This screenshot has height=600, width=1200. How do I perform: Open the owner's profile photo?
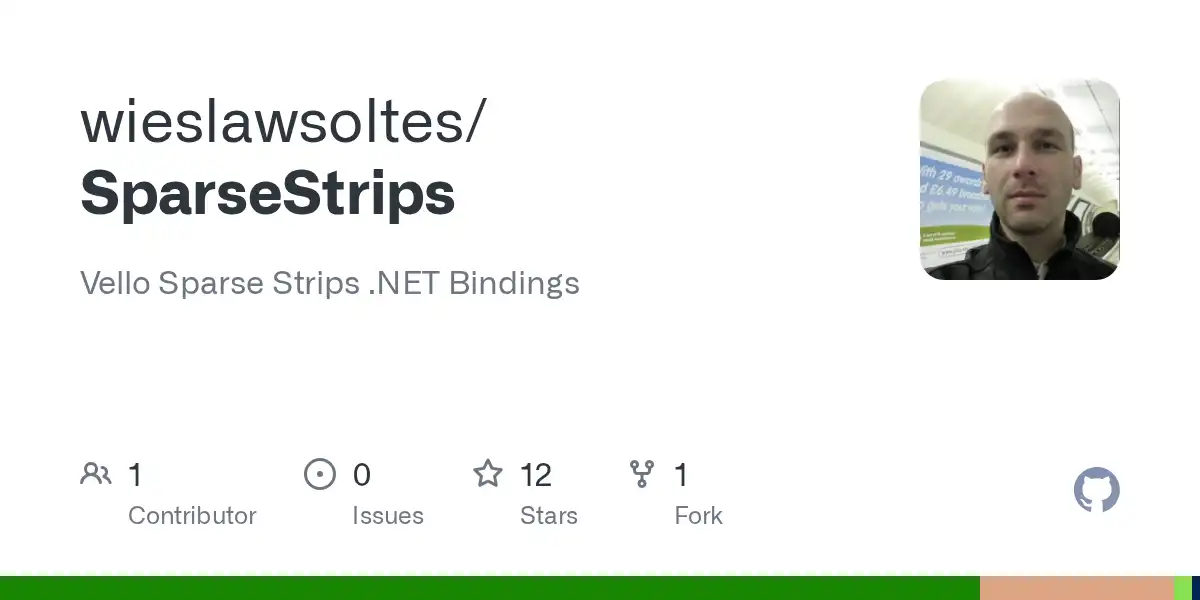[1019, 179]
